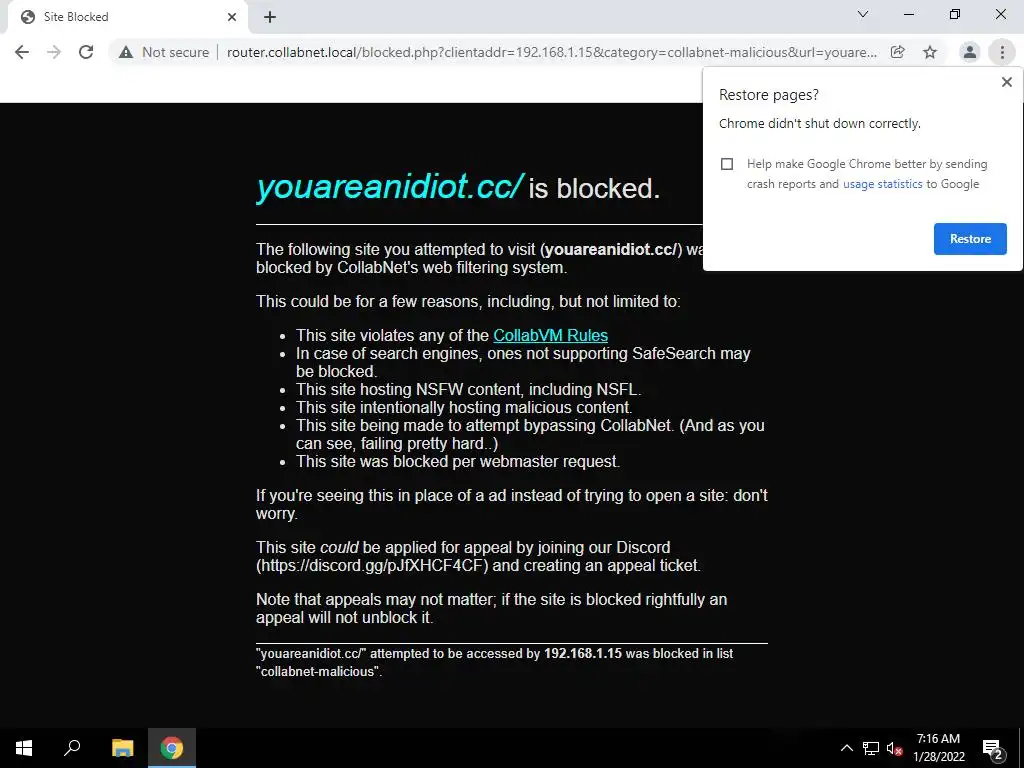Follow the usage statistics link
Screen dimensions: 1024x768
(882, 184)
